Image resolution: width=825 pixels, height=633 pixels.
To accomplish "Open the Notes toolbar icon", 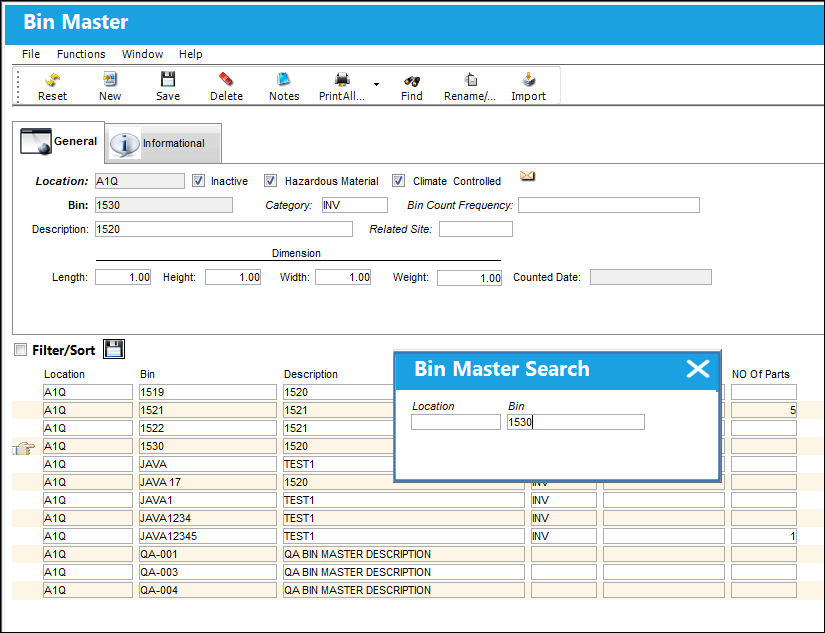I will click(284, 79).
